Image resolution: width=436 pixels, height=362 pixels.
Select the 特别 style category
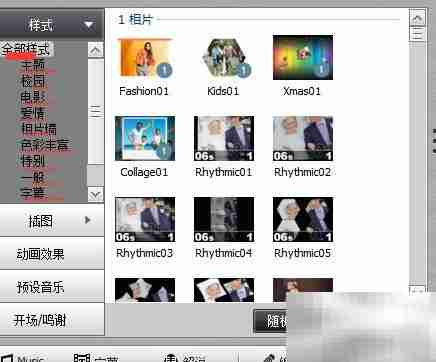pos(33,161)
